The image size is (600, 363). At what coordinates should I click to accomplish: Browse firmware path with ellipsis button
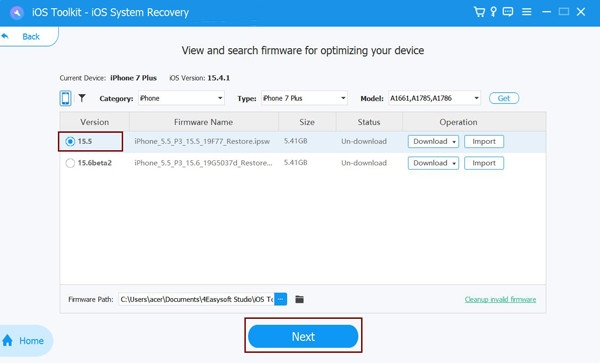click(x=280, y=299)
